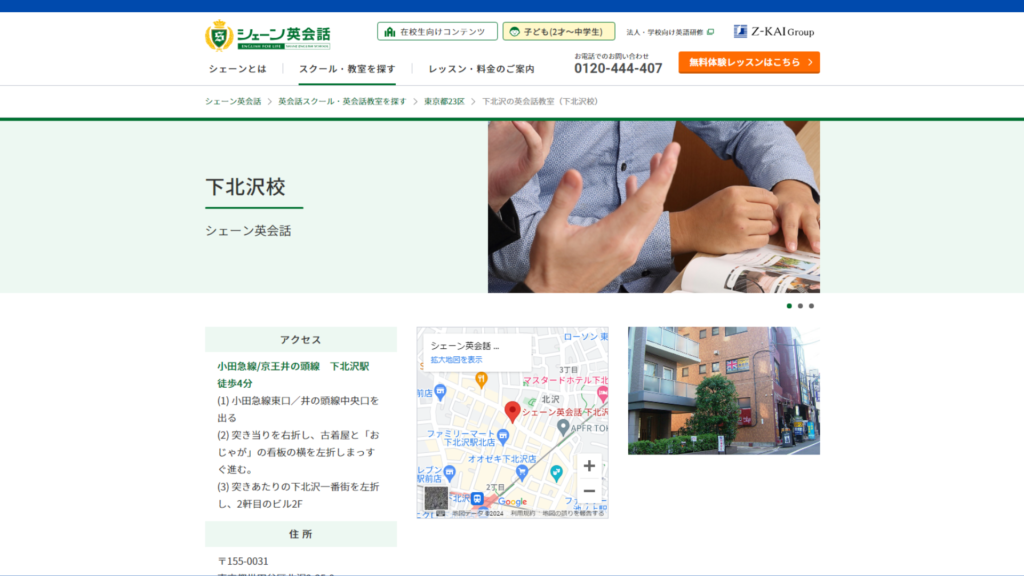
Task: Select the first carousel dot
Action: point(789,306)
